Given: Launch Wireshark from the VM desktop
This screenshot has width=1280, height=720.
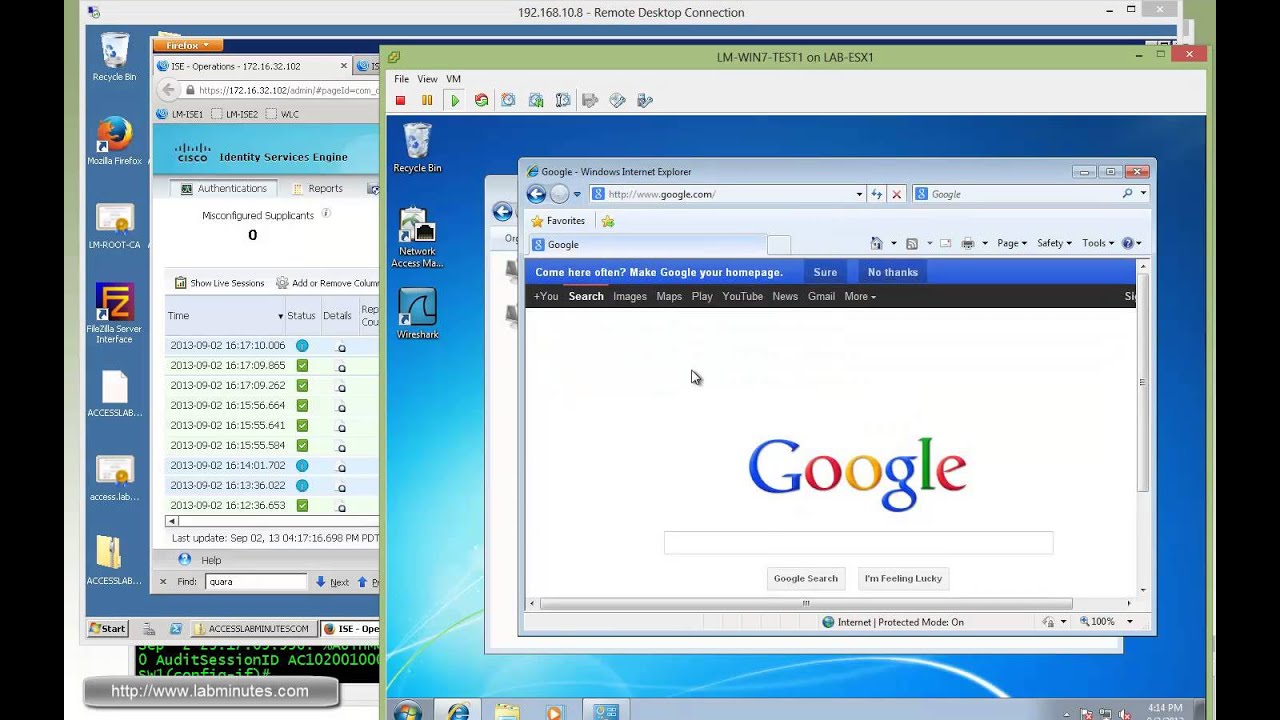Looking at the screenshot, I should click(417, 314).
